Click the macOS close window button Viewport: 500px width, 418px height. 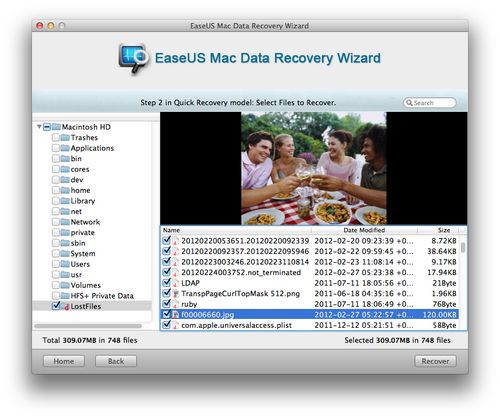40,26
